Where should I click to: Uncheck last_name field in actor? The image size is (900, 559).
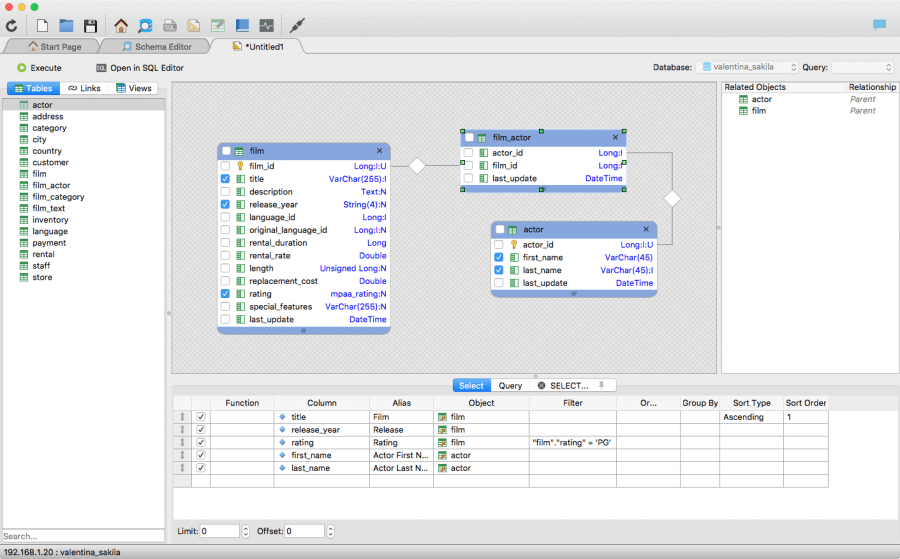pyautogui.click(x=499, y=270)
